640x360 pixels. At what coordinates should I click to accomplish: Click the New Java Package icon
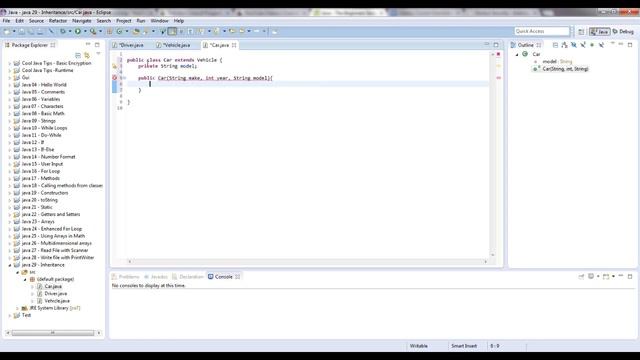point(109,31)
